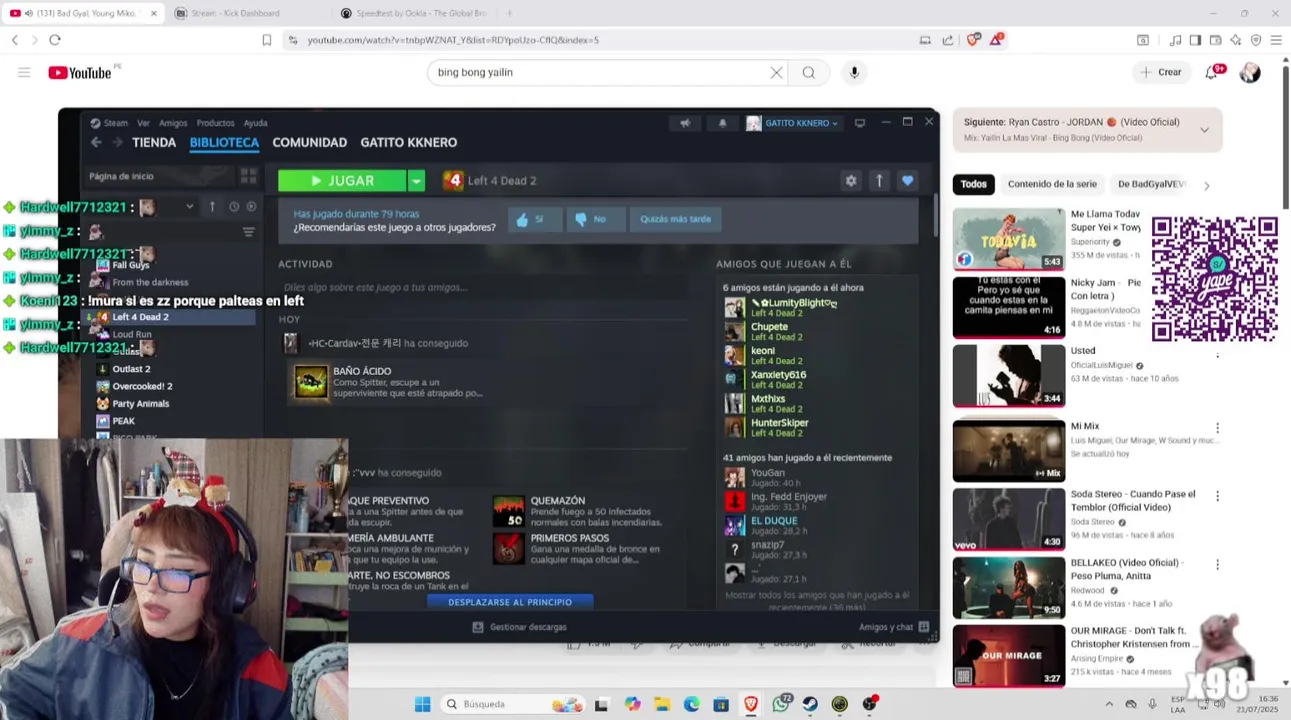Select 'Contenido de la serie' chip

pos(1052,184)
